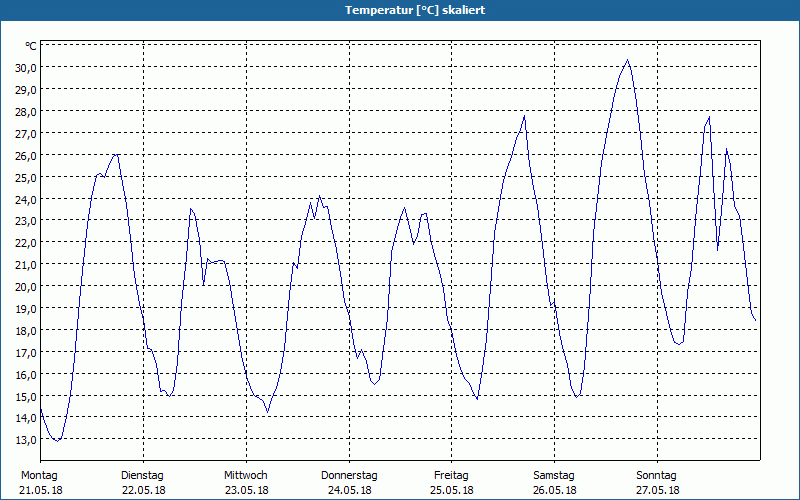This screenshot has height=500, width=800.
Task: Pick the Samstag day label
Action: click(x=554, y=475)
